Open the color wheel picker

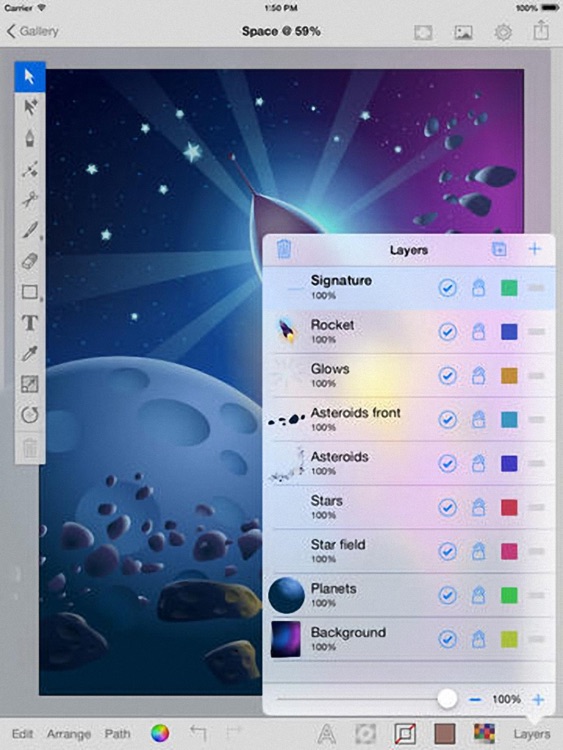point(160,733)
